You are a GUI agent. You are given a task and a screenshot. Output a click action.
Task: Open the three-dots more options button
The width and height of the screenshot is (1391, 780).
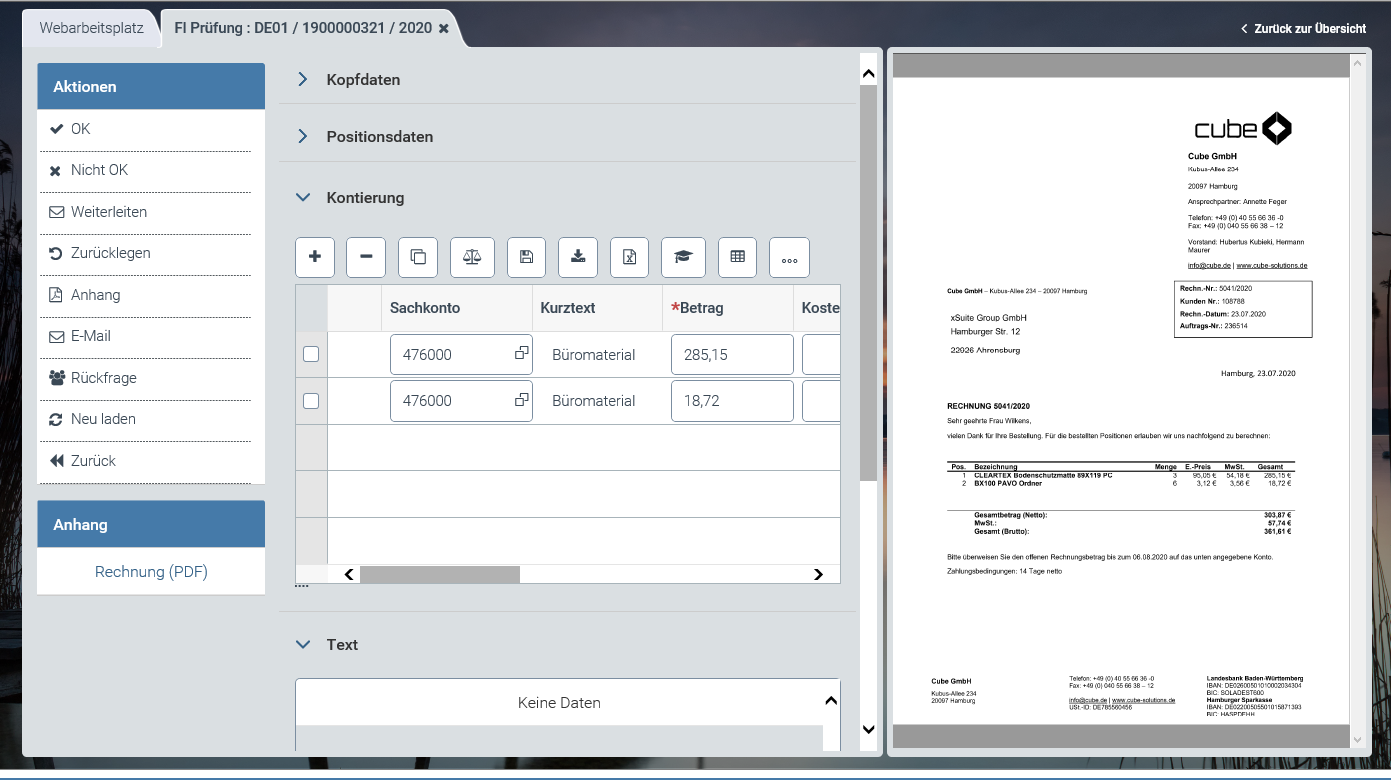click(x=789, y=257)
